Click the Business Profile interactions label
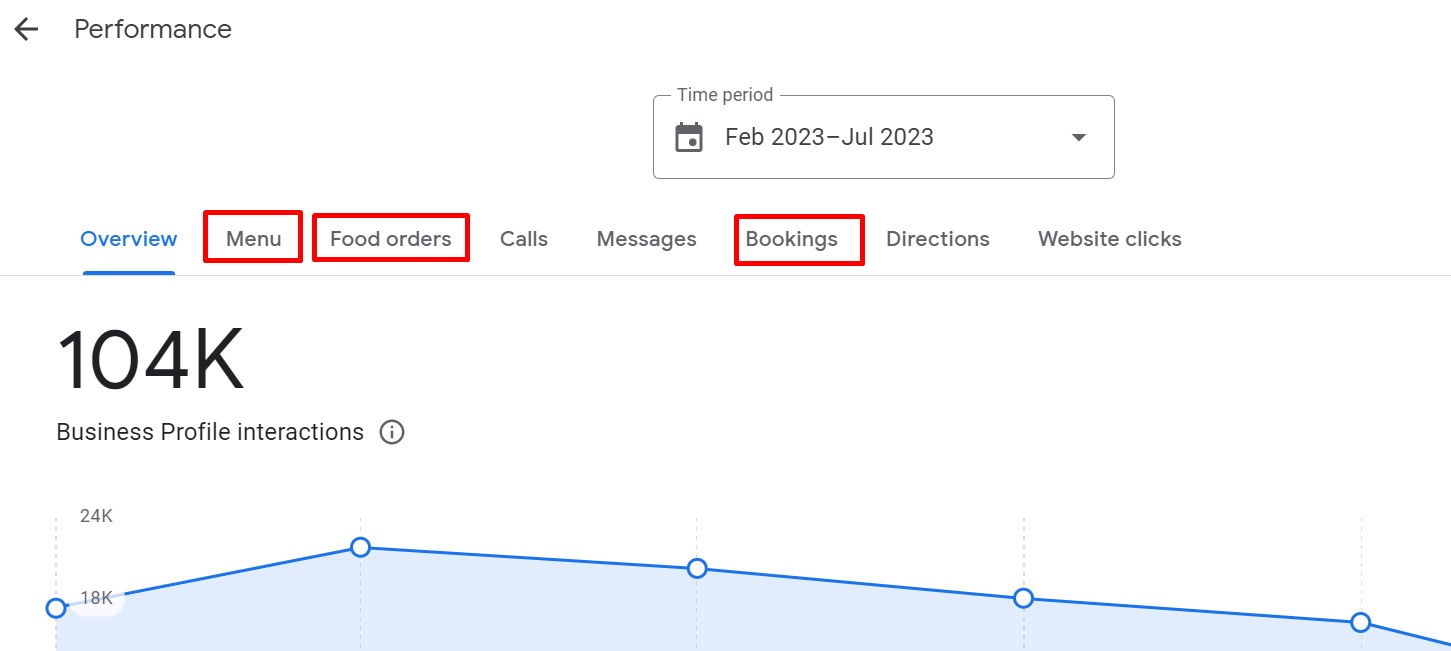This screenshot has height=651, width=1451. coord(210,432)
